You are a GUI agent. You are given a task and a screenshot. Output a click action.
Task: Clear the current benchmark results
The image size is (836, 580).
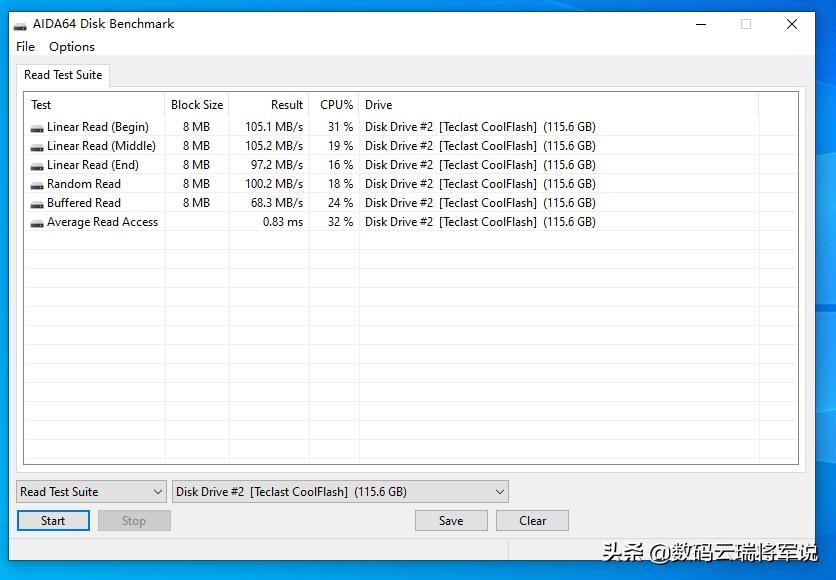pyautogui.click(x=532, y=520)
